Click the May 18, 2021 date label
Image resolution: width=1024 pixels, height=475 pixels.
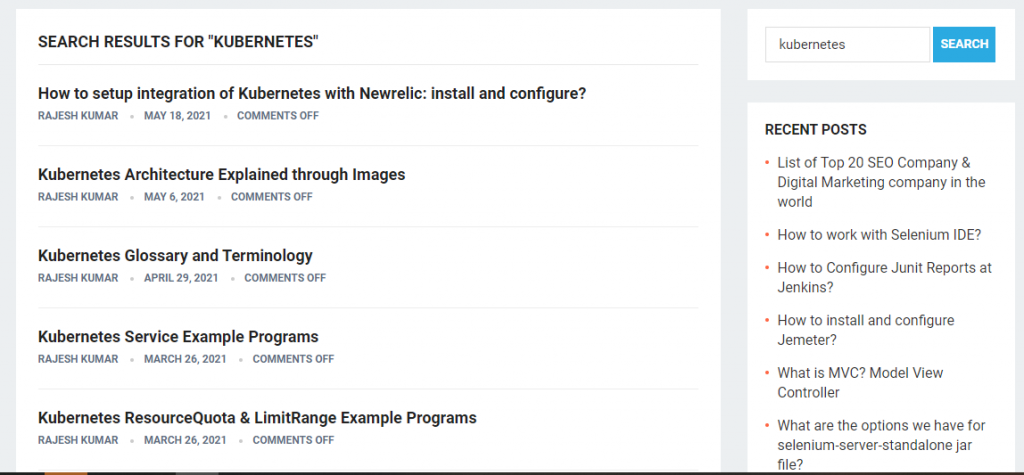coord(175,116)
